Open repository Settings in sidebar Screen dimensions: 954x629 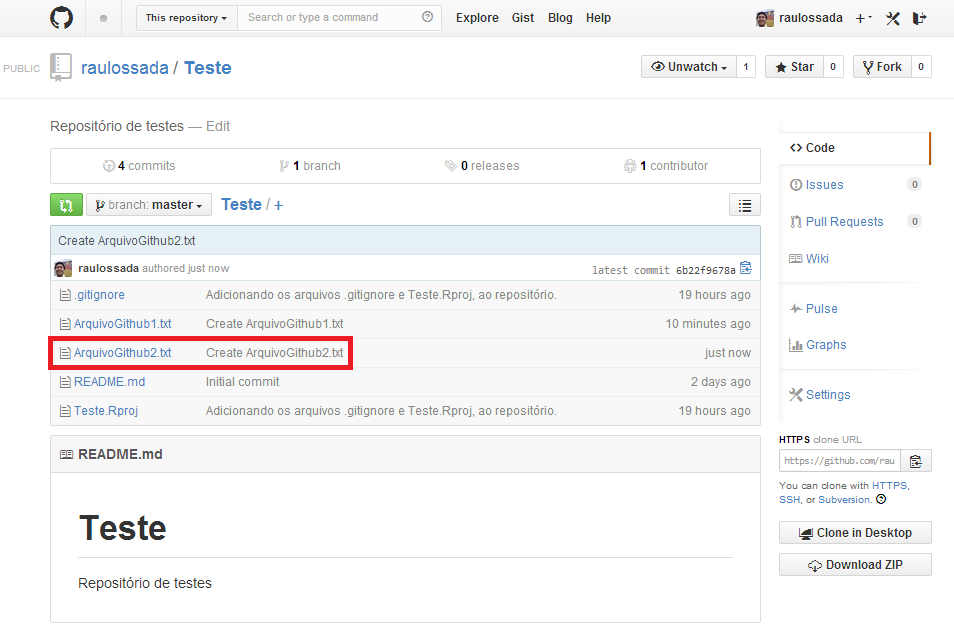(827, 395)
